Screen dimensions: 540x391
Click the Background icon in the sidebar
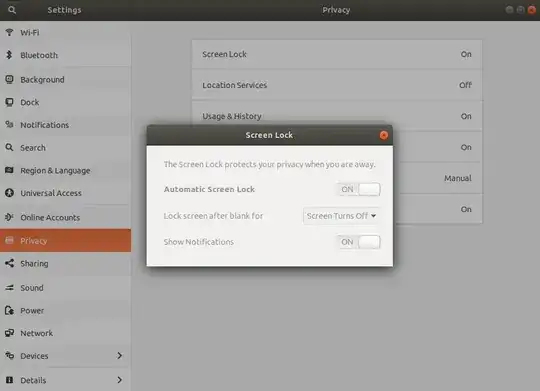(x=9, y=79)
